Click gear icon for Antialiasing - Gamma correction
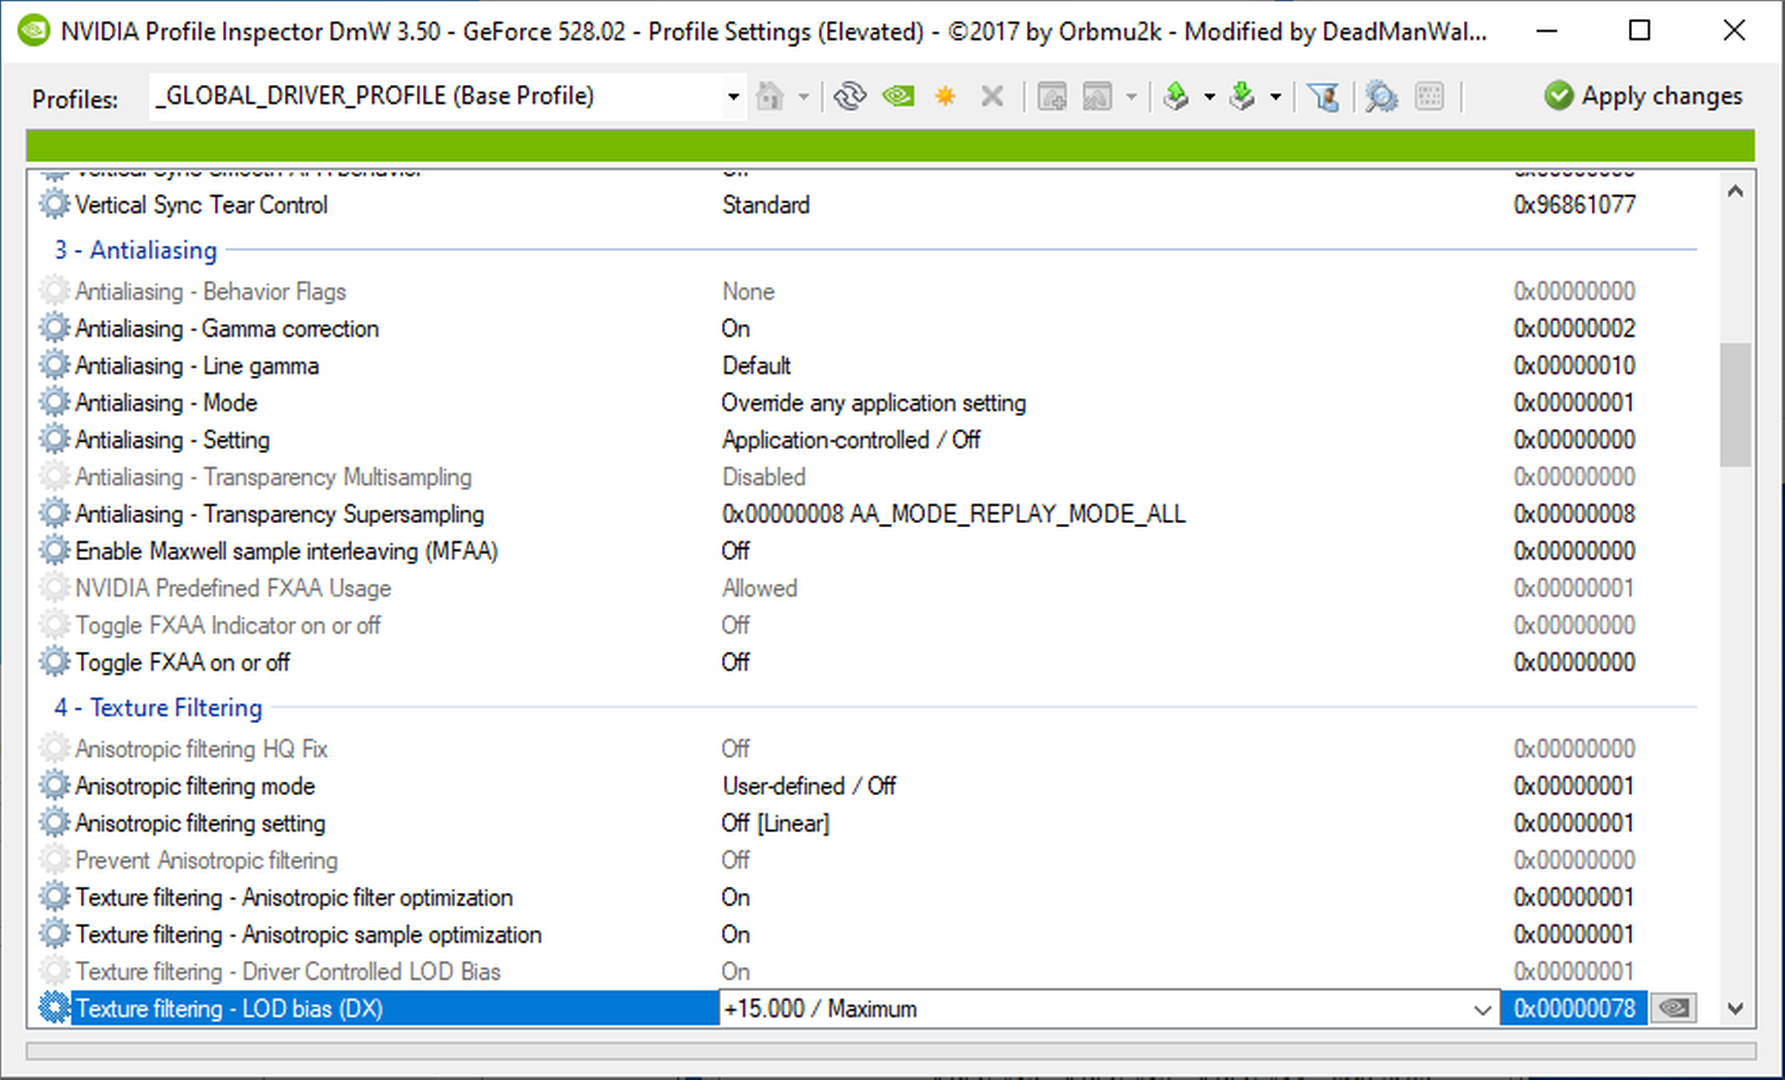 (54, 328)
